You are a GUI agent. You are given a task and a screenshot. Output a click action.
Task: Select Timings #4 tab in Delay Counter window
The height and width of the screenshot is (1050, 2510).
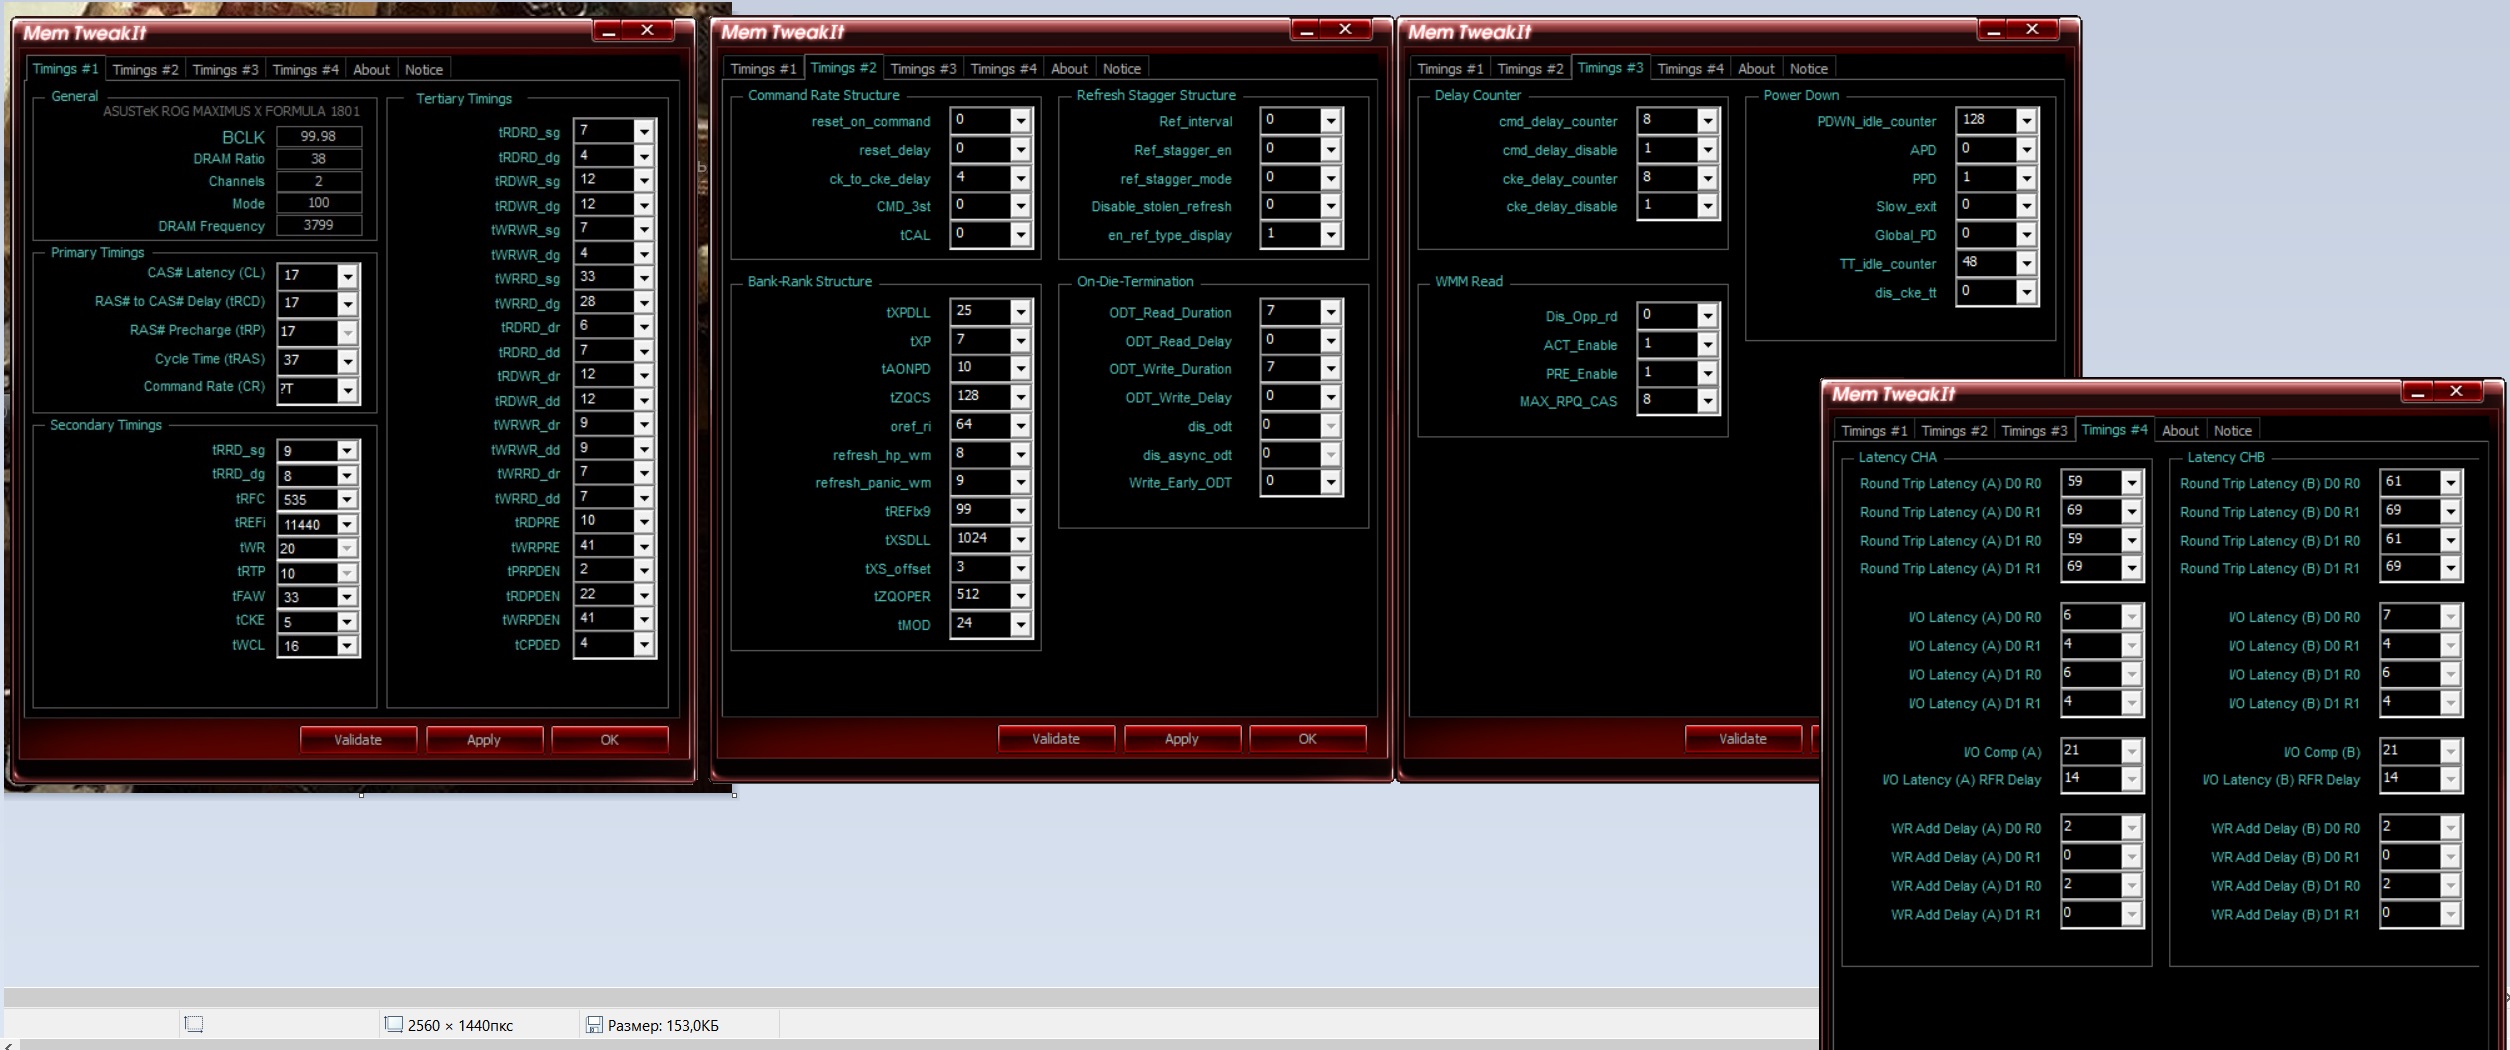(1690, 68)
